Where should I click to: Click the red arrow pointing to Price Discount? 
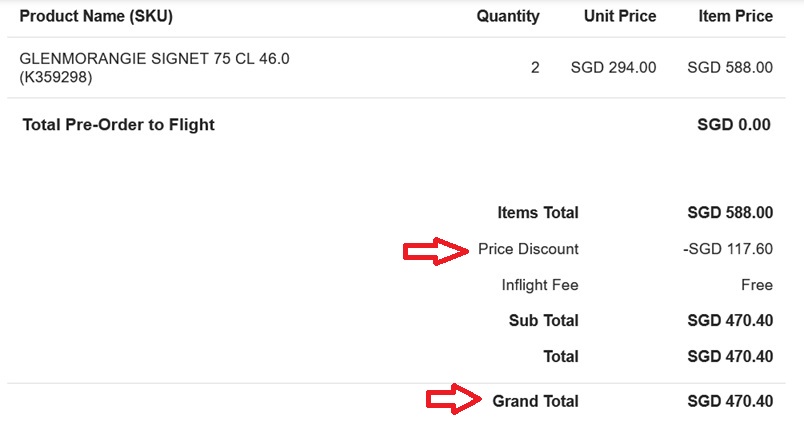(x=436, y=250)
